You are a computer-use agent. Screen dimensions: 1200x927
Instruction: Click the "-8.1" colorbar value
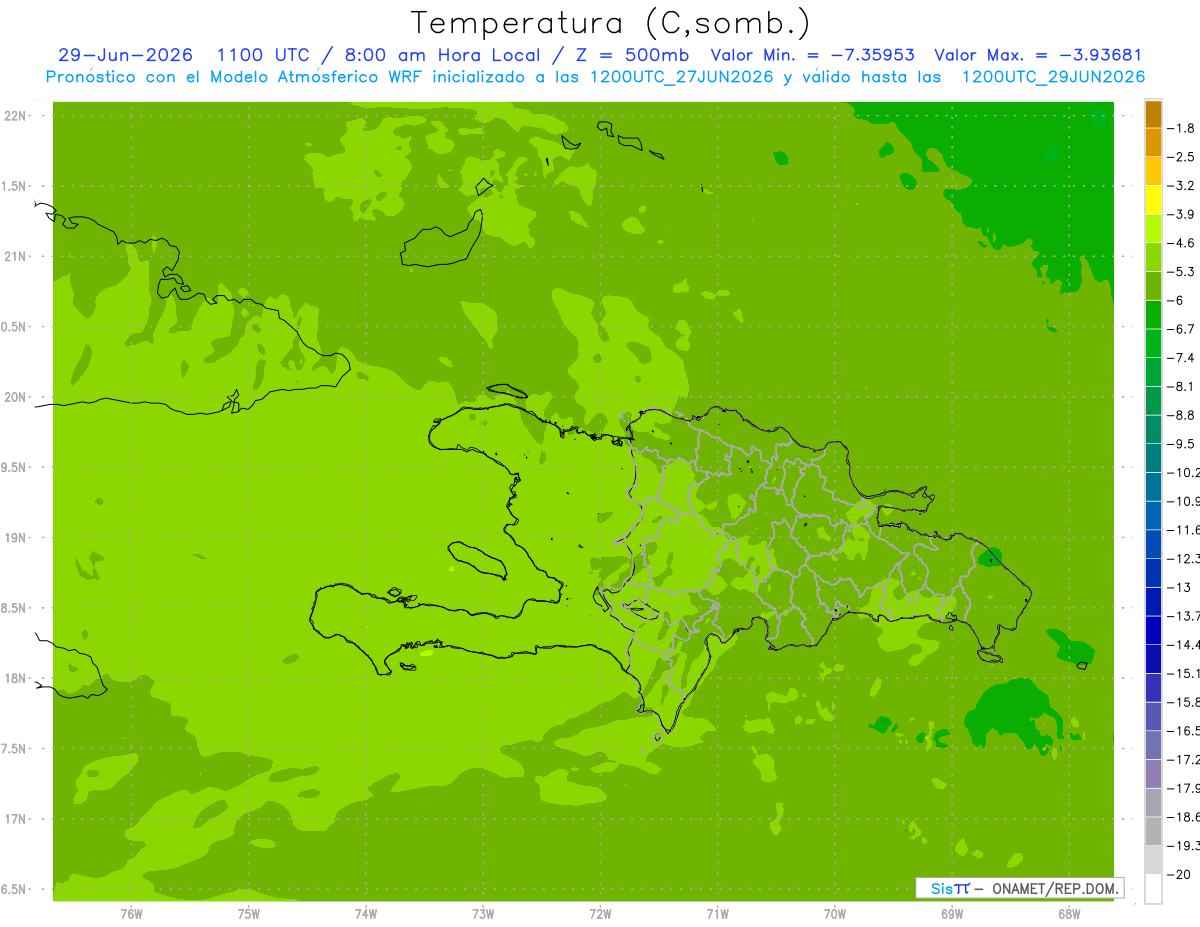pyautogui.click(x=1181, y=386)
